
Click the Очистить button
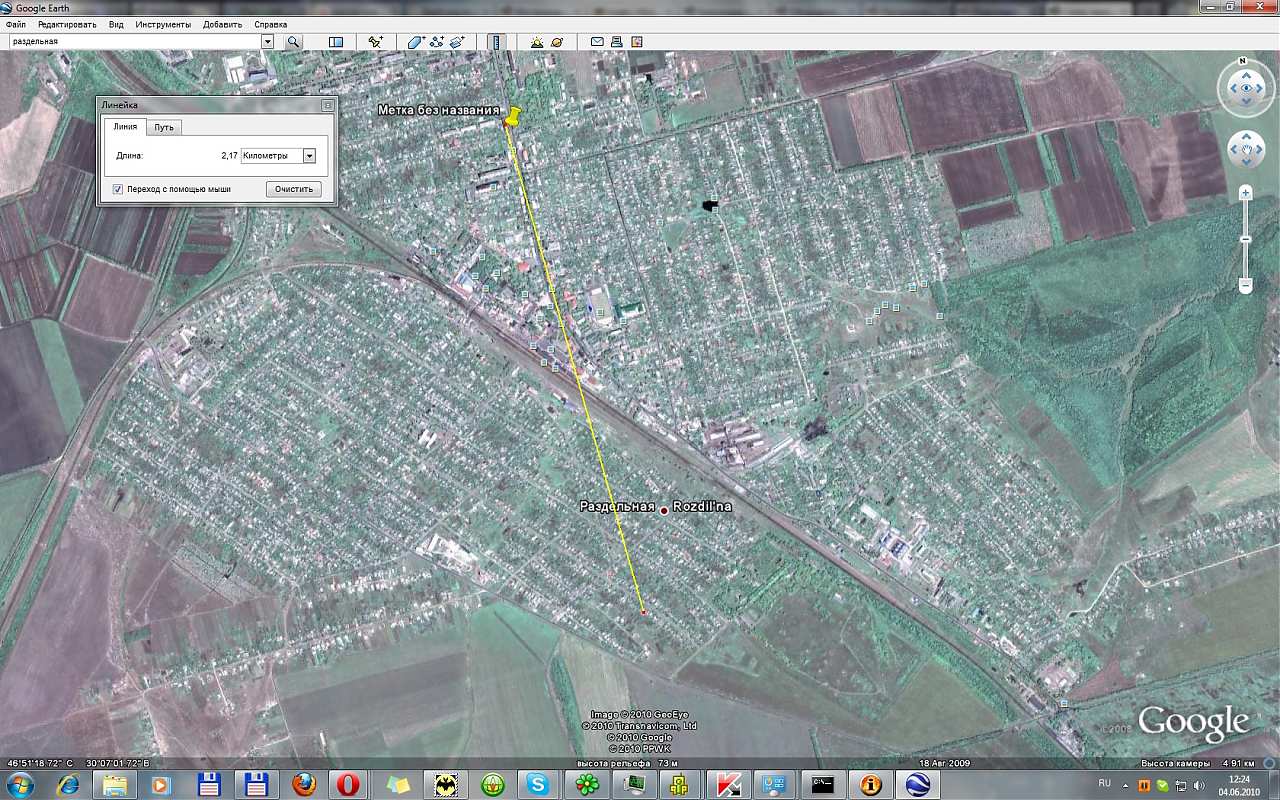tap(294, 189)
